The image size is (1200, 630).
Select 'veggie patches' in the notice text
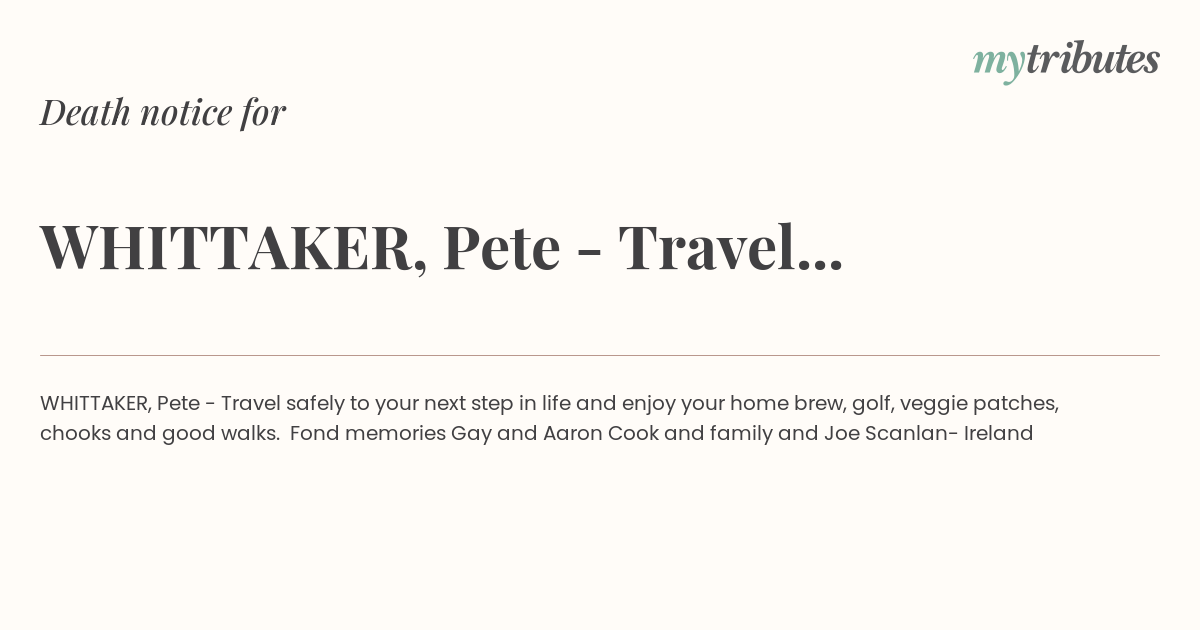pyautogui.click(x=977, y=404)
